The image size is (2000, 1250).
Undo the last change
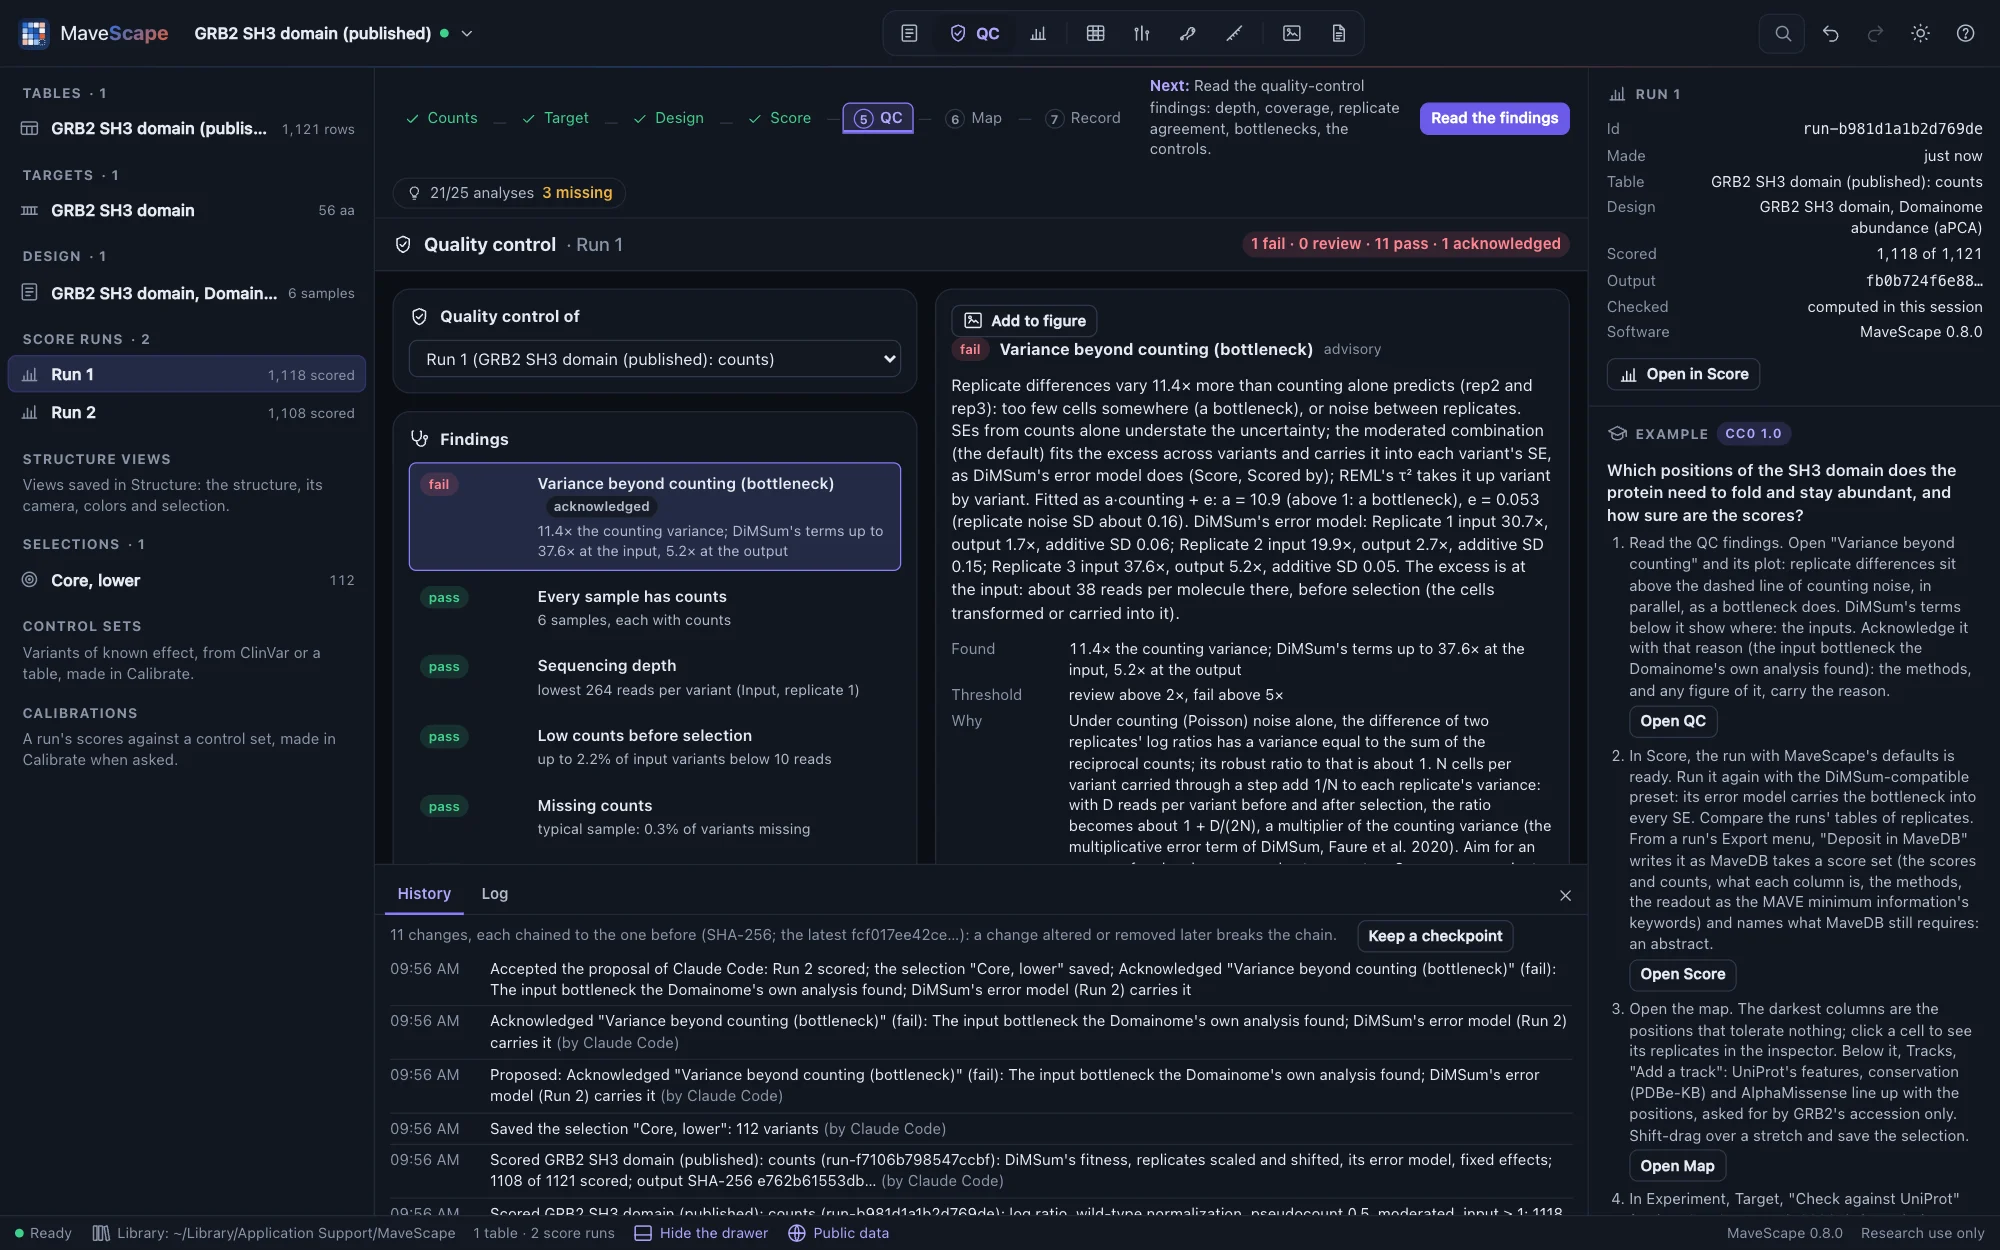point(1830,33)
